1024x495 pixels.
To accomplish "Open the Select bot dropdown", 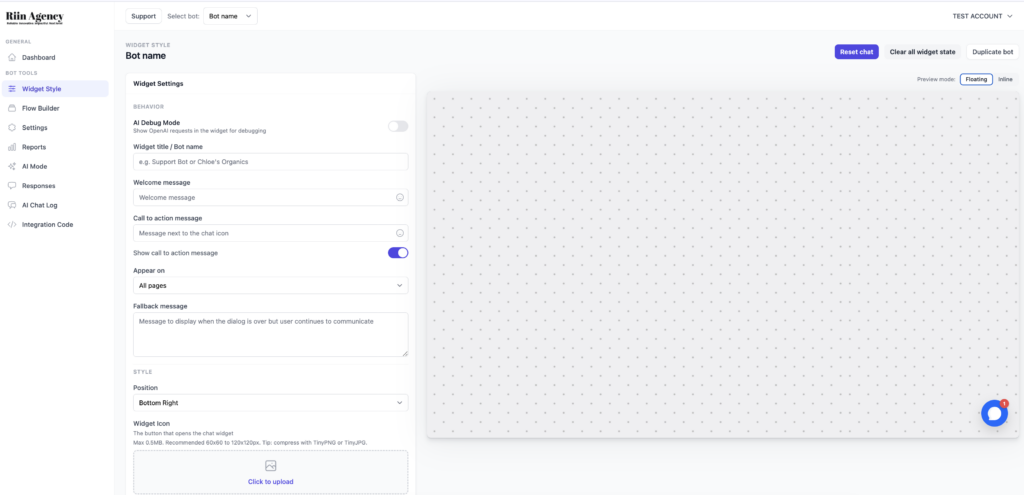I will point(230,16).
